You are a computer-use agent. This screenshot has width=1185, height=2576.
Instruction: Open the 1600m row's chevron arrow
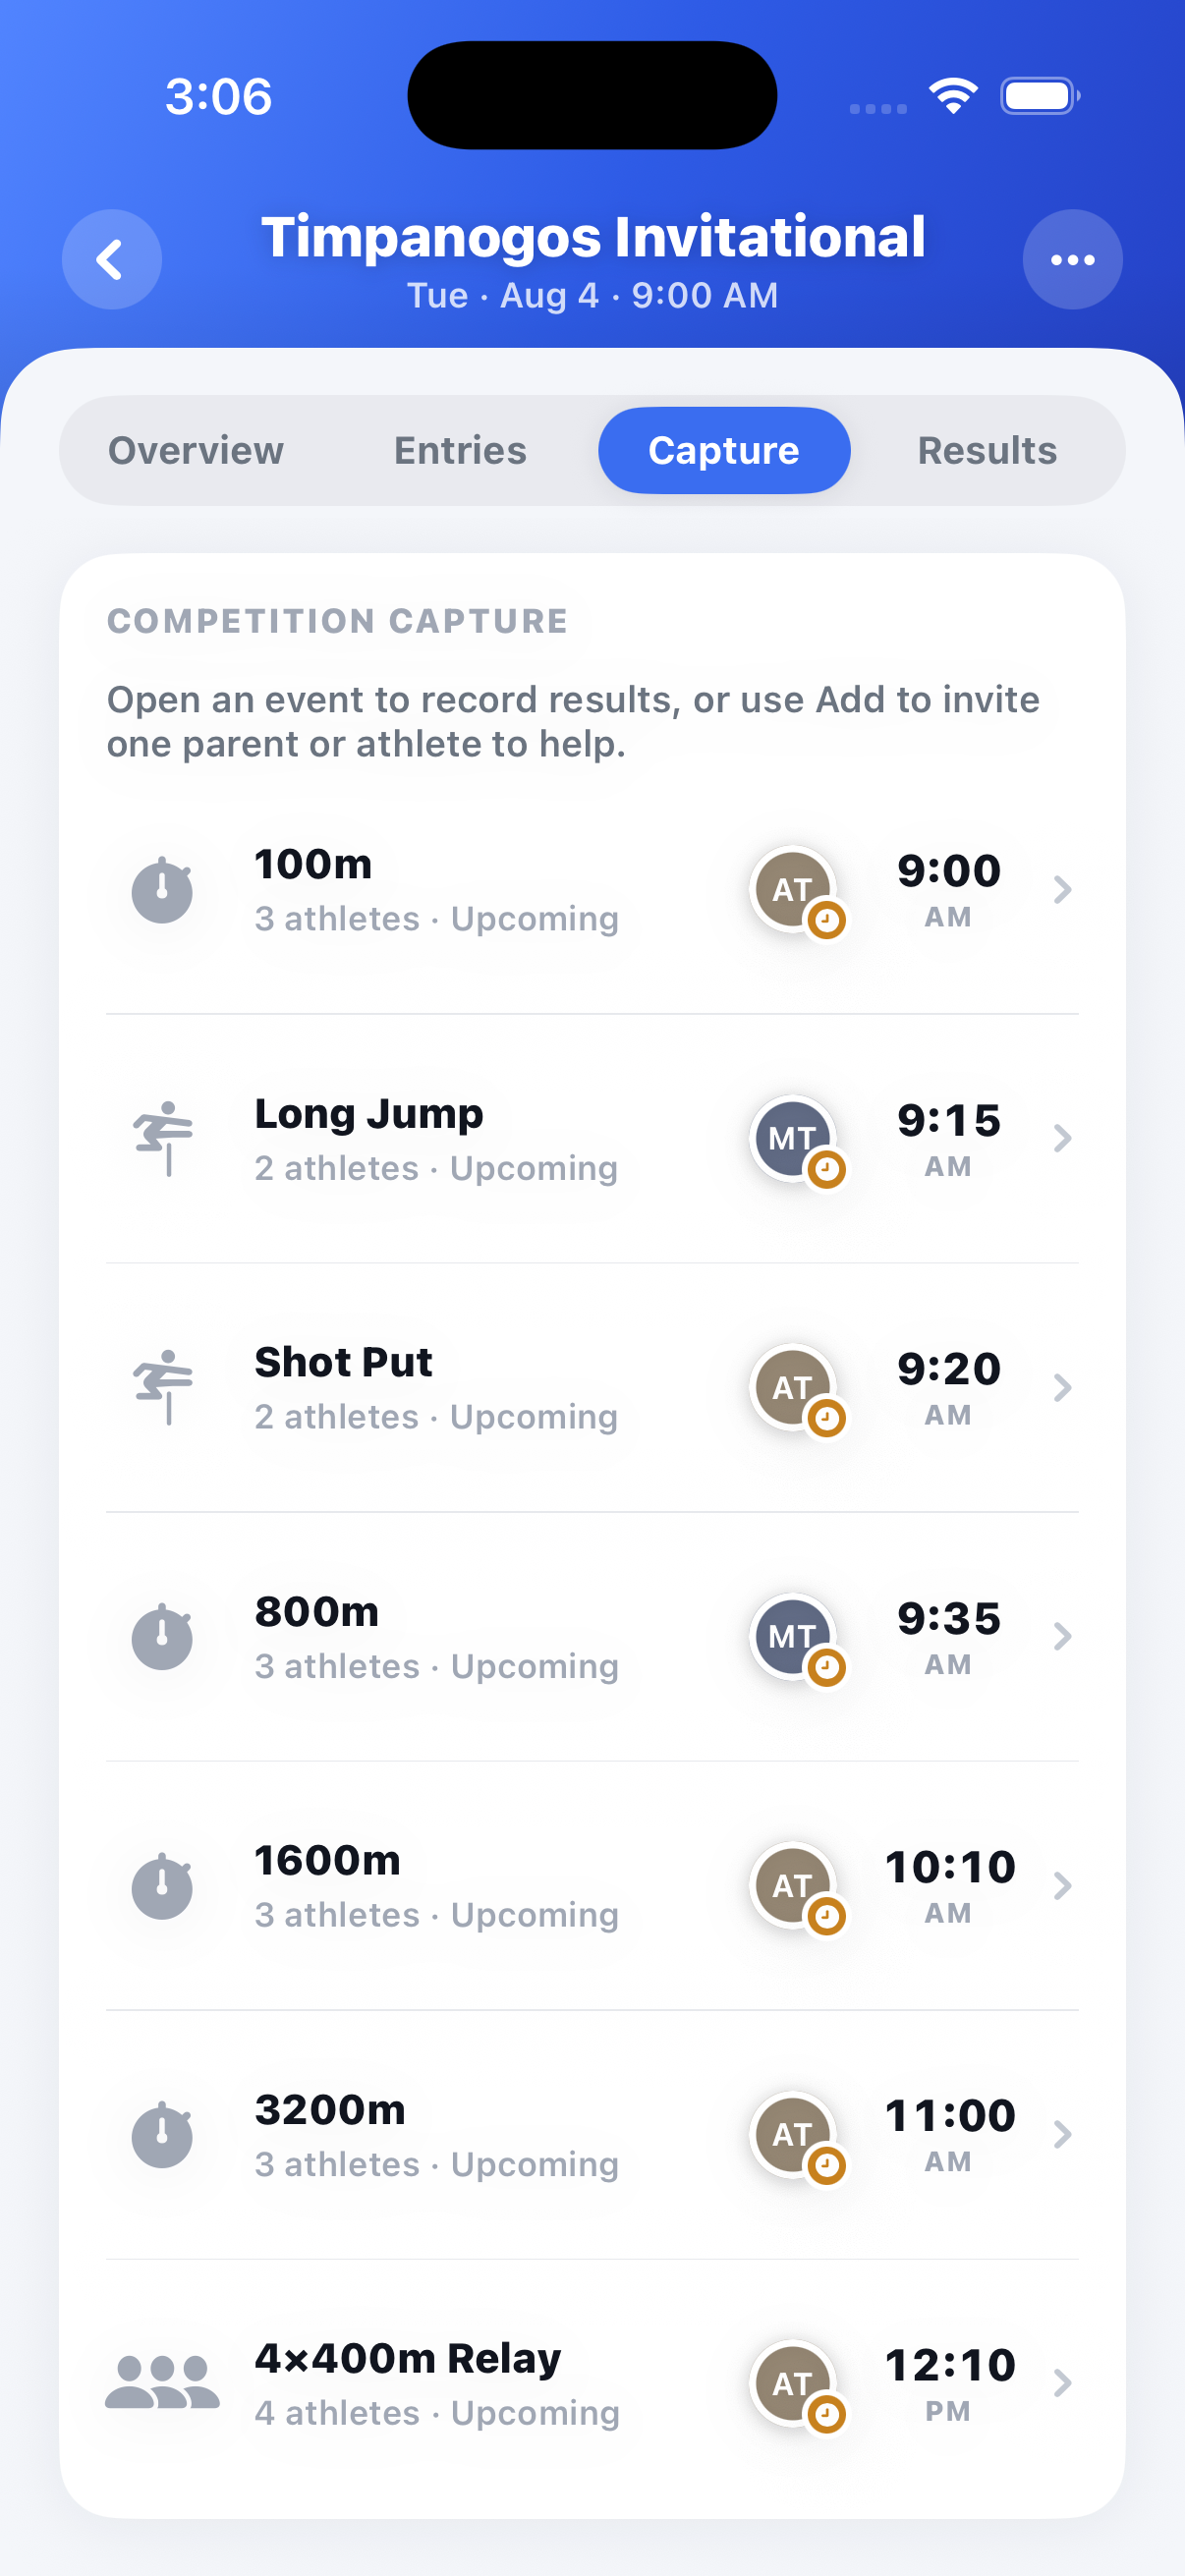click(1062, 1885)
